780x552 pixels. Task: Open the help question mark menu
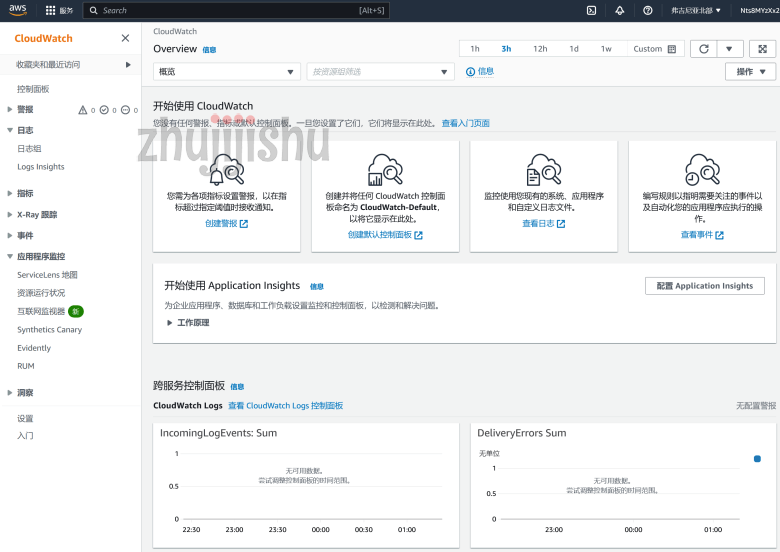[x=647, y=10]
